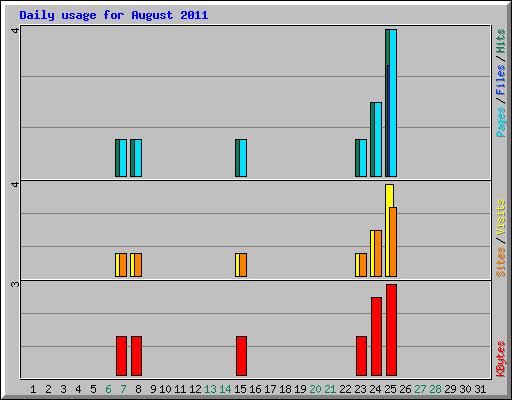The image size is (512, 400).
Task: Click green weekend day label '14'
Action: coord(225,389)
